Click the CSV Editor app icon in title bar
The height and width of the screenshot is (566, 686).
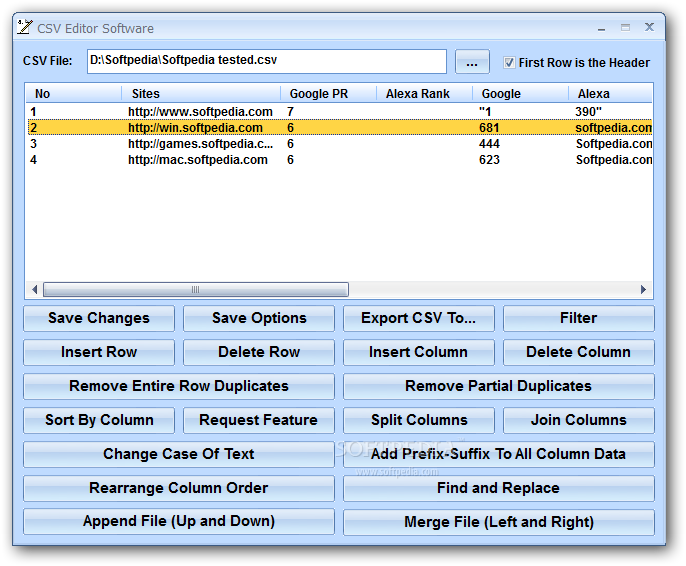[24, 27]
